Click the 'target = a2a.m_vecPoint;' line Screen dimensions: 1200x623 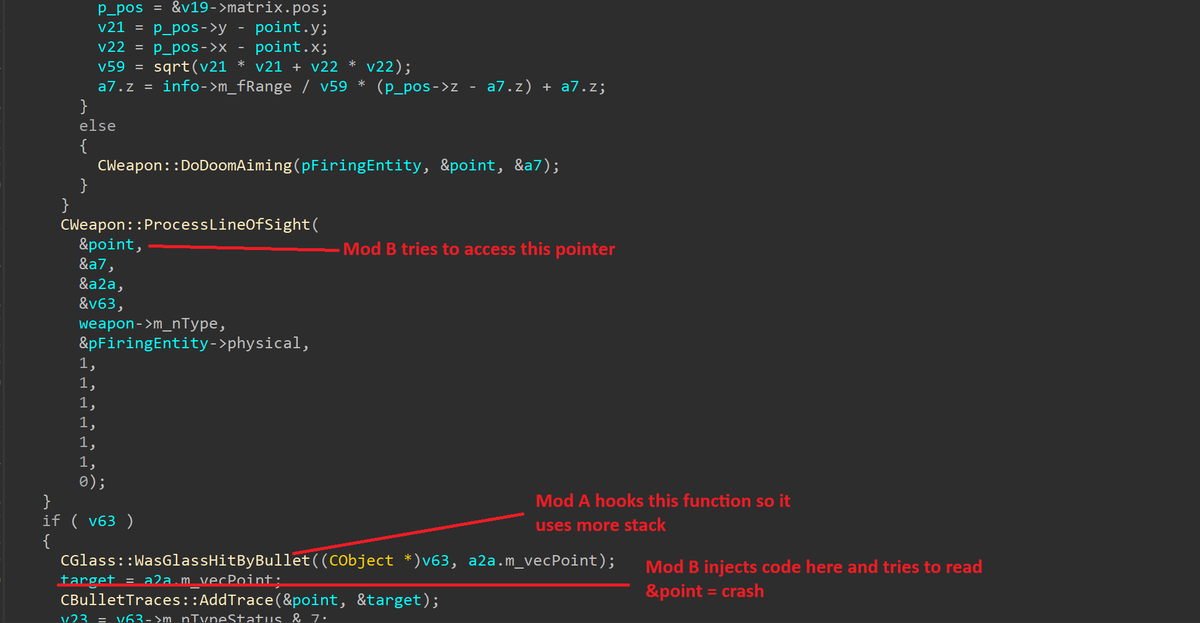coord(171,579)
